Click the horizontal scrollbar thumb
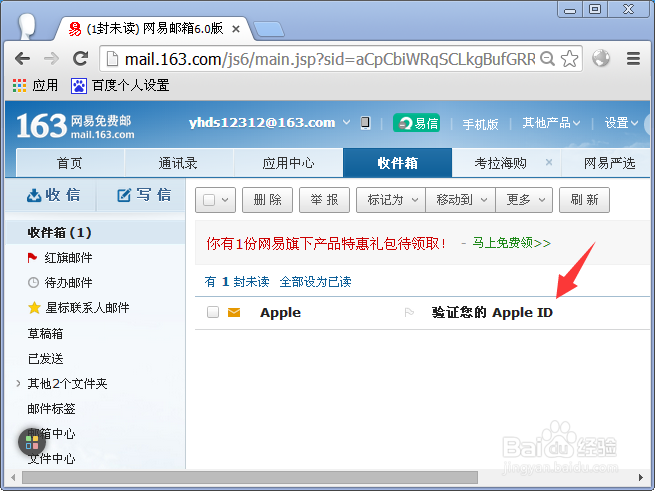Image resolution: width=655 pixels, height=491 pixels. (250, 477)
